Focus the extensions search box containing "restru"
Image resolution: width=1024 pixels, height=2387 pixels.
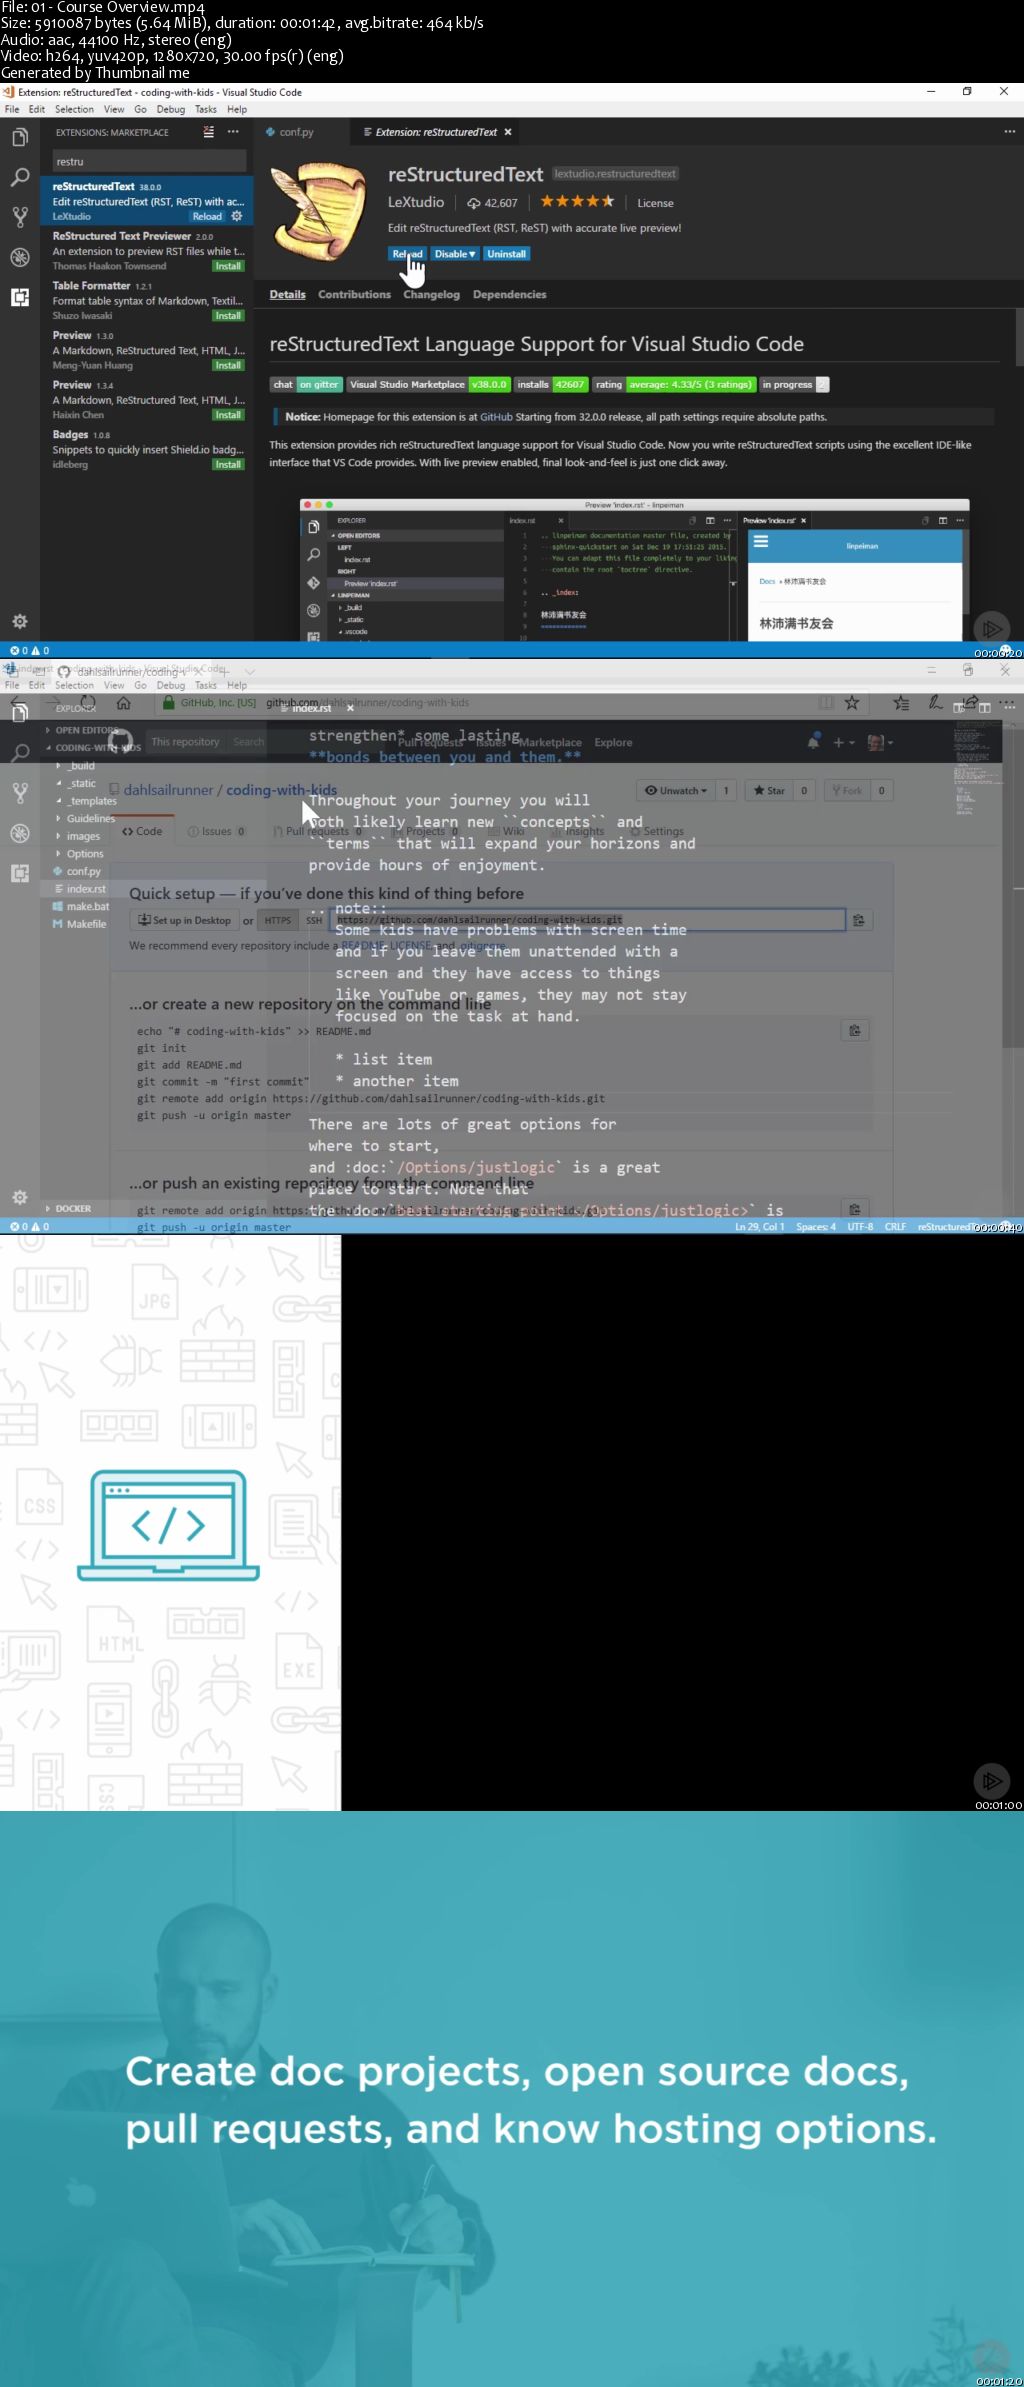coord(149,161)
